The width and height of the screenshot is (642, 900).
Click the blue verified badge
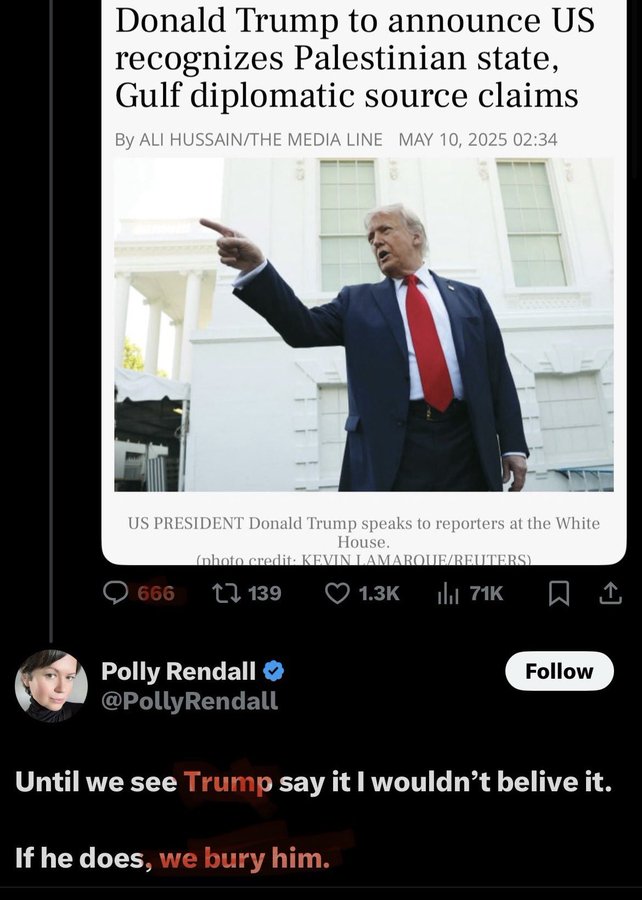click(274, 670)
